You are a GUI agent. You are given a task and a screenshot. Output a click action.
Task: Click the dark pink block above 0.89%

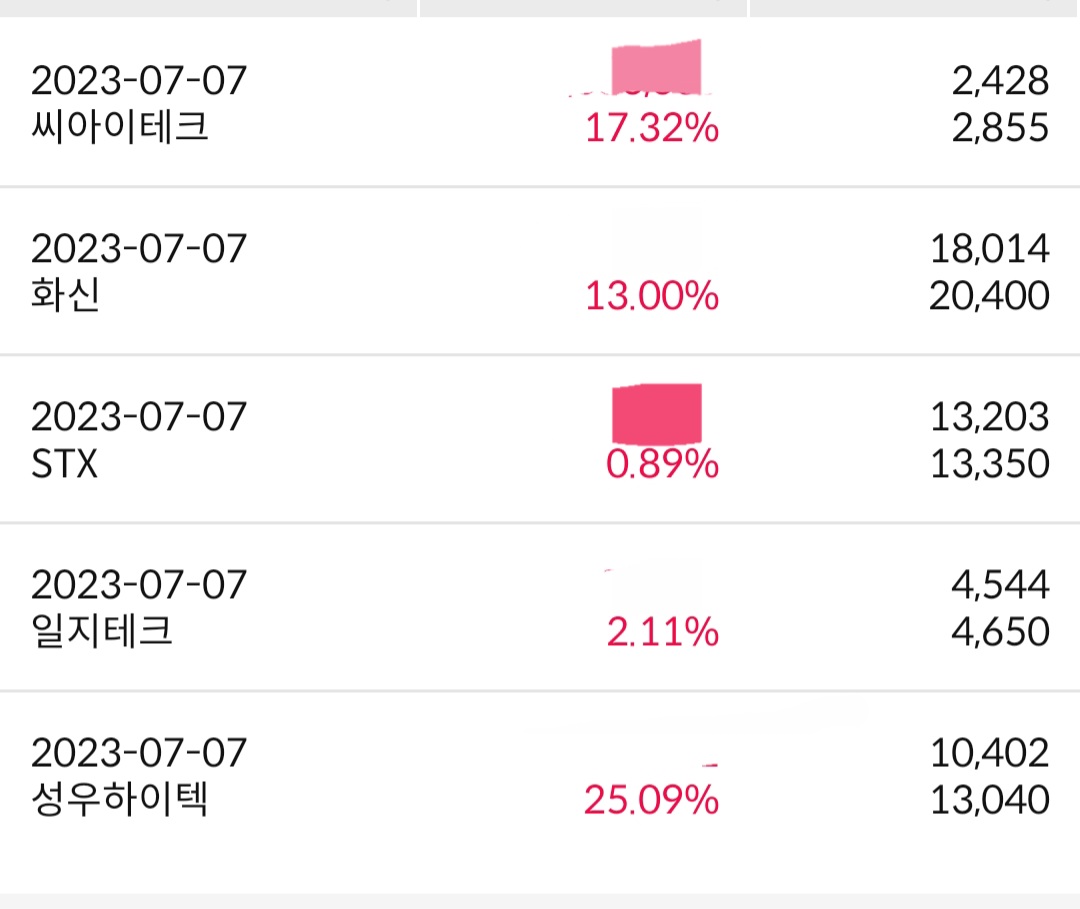(x=656, y=412)
